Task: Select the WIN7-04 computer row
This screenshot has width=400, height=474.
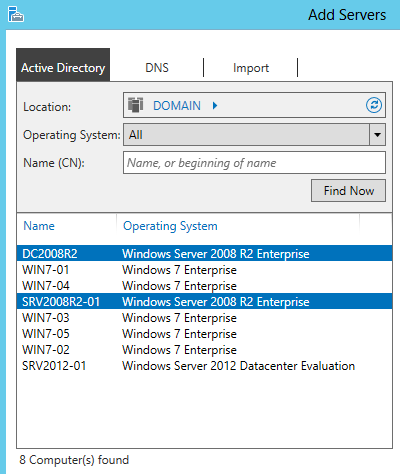Action: [x=204, y=286]
